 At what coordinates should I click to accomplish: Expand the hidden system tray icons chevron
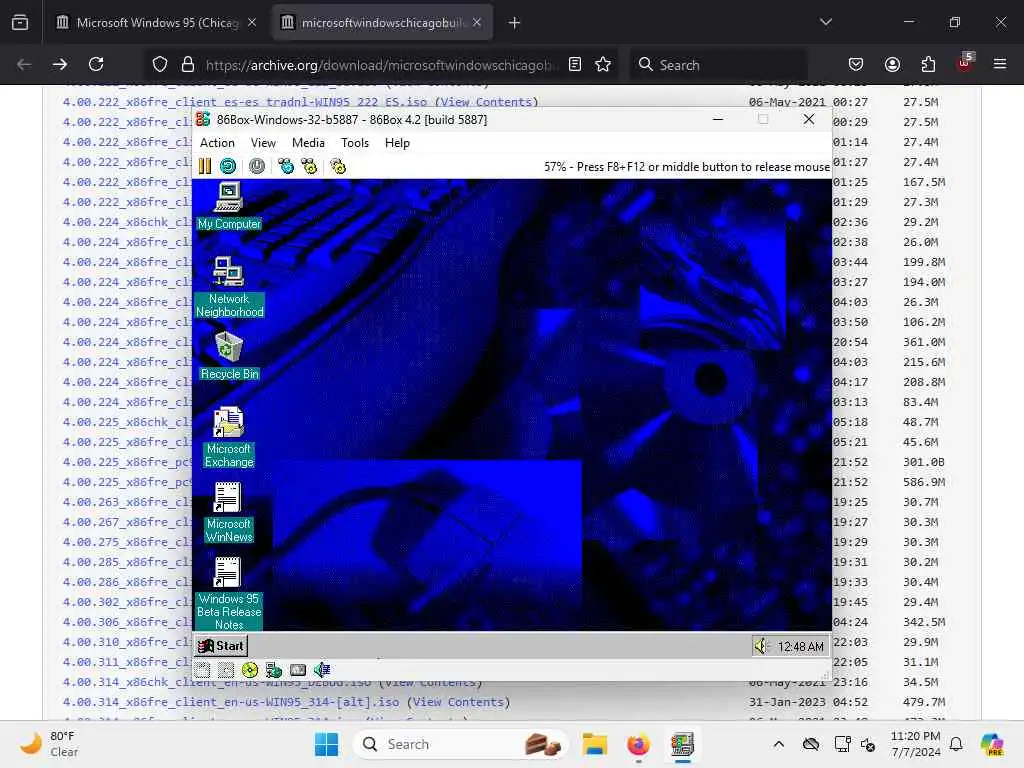[778, 744]
